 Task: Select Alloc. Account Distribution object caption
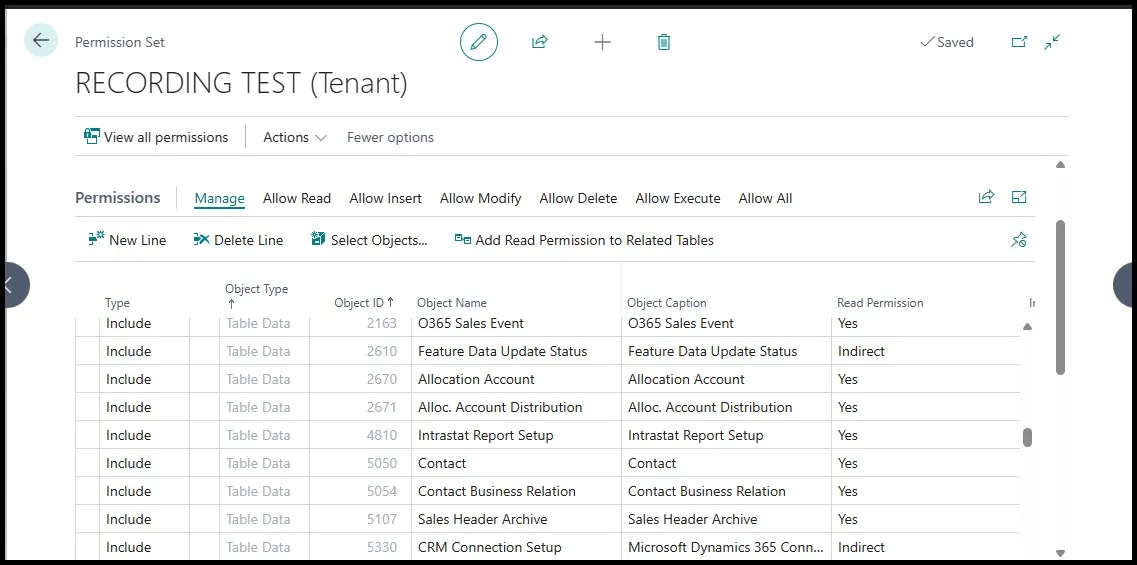click(710, 407)
